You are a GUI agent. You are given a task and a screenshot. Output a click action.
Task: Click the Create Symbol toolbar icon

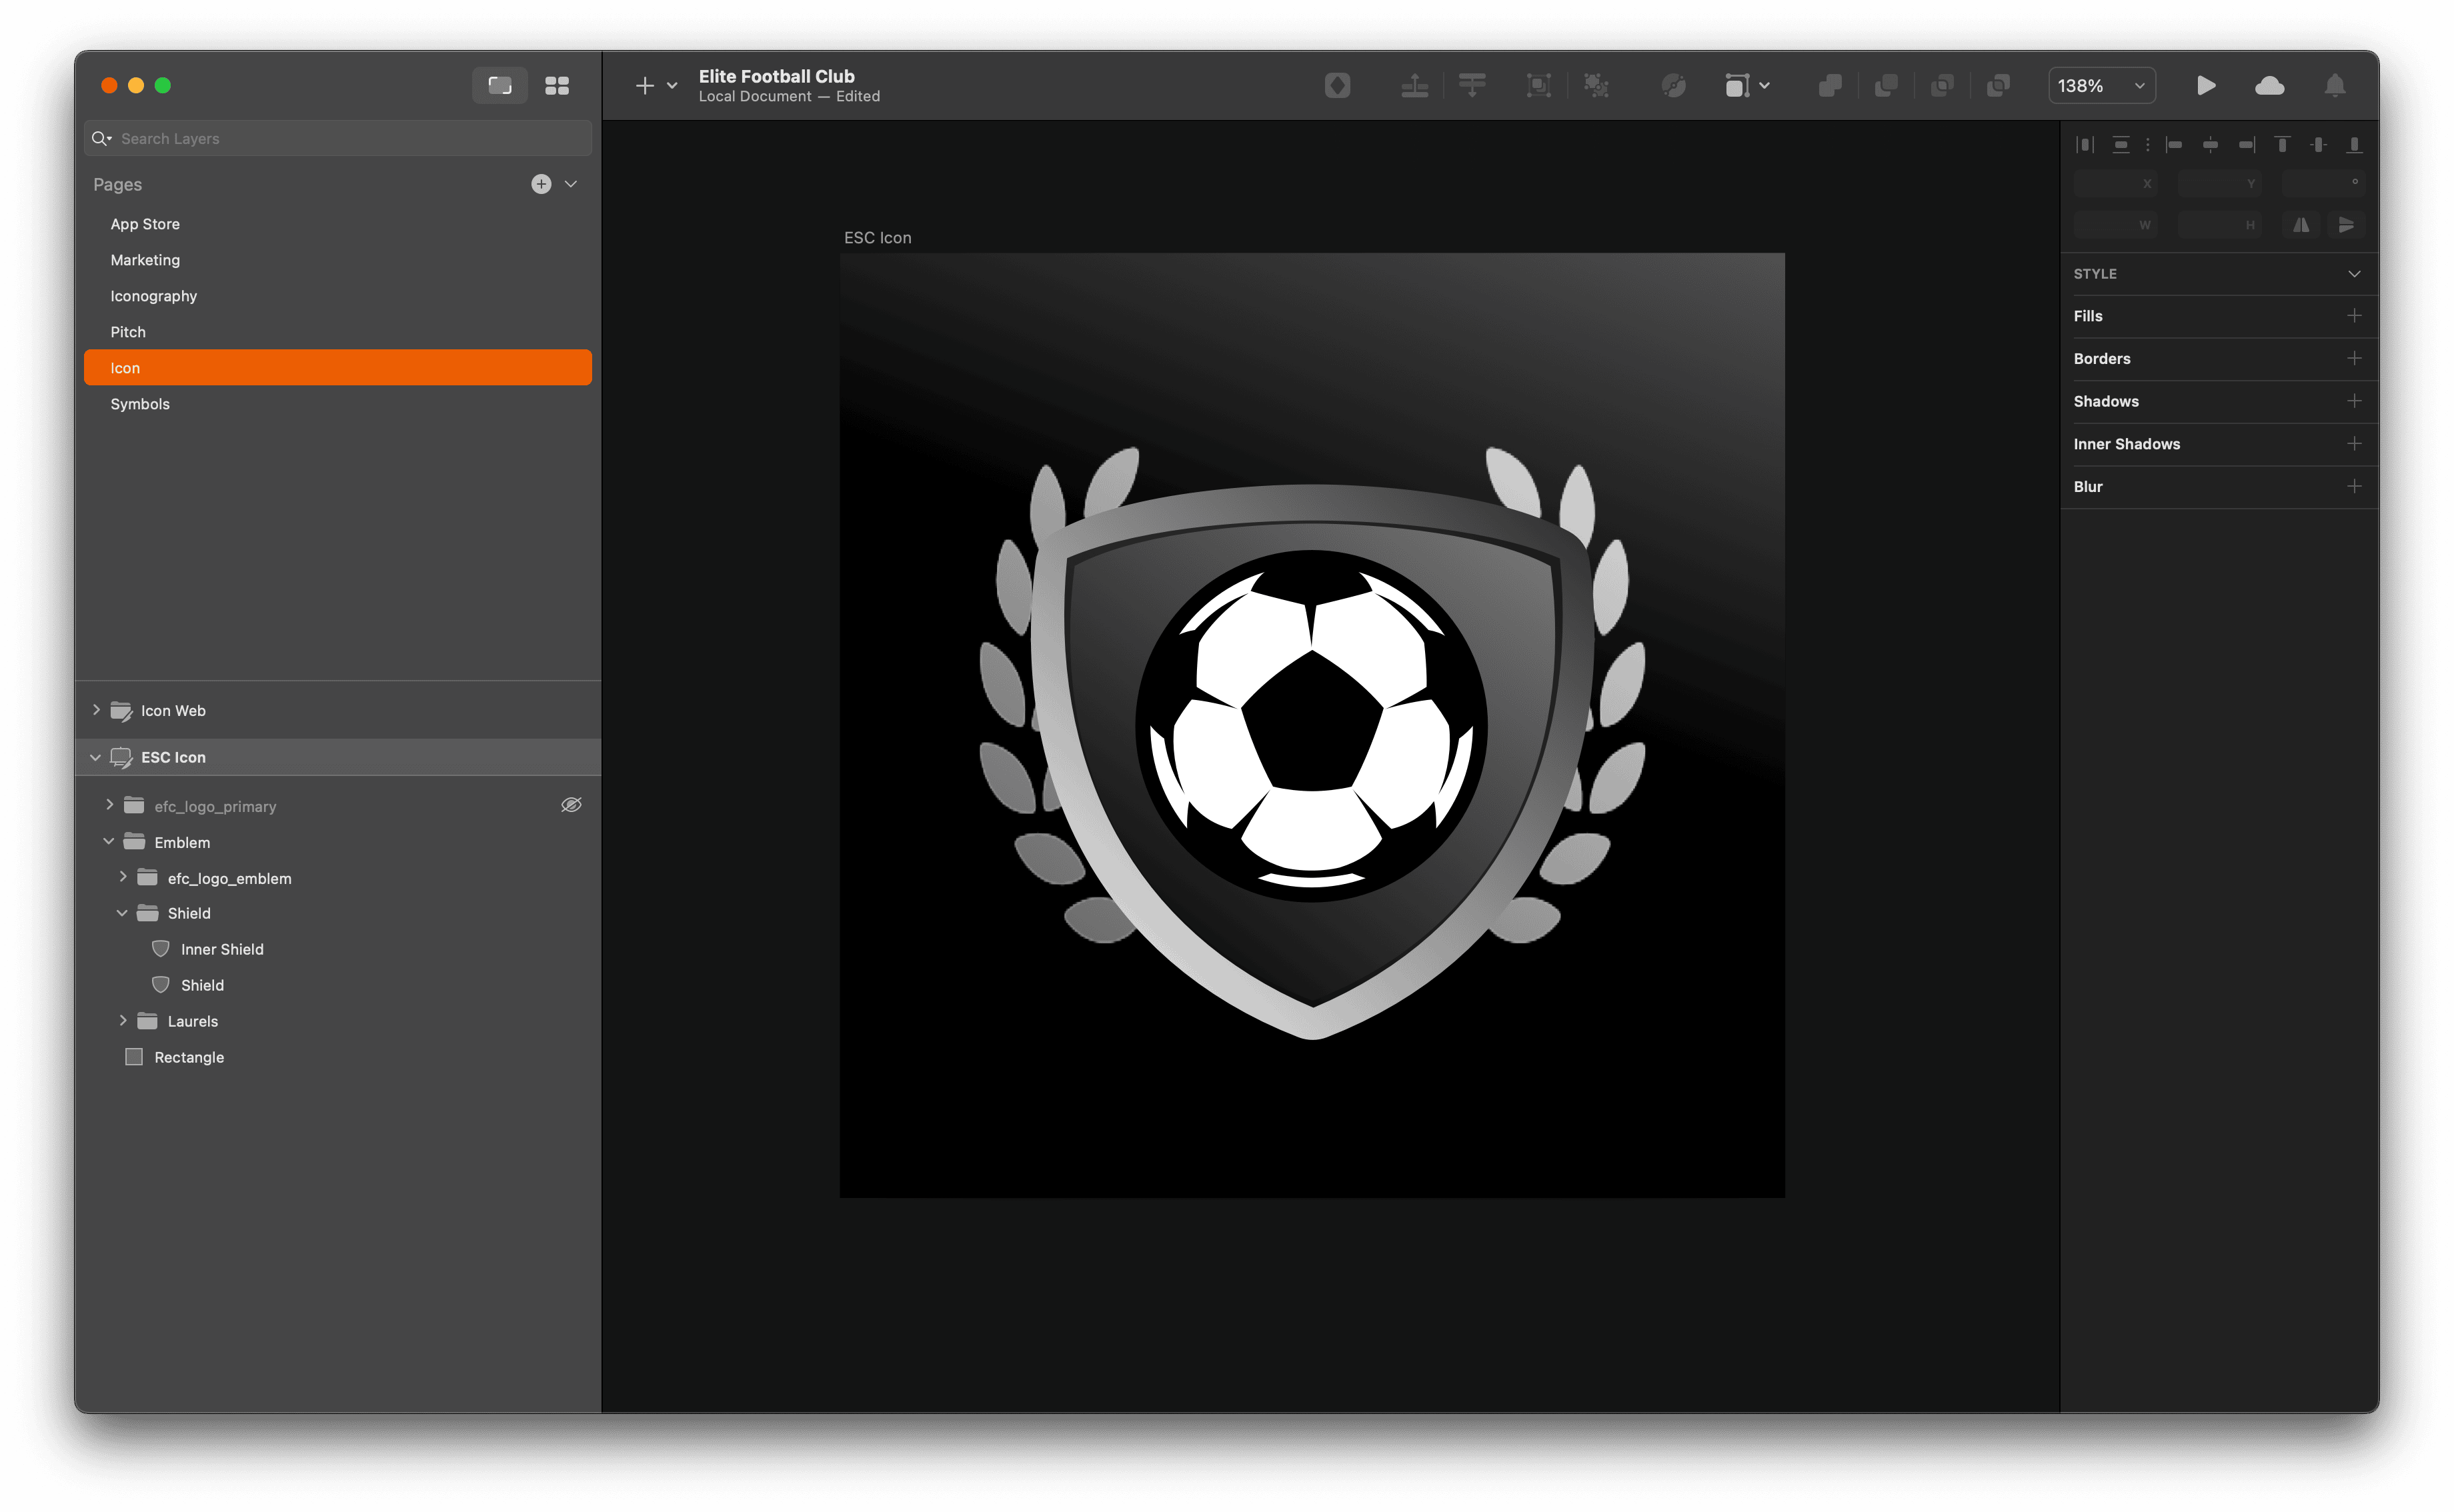[1337, 86]
